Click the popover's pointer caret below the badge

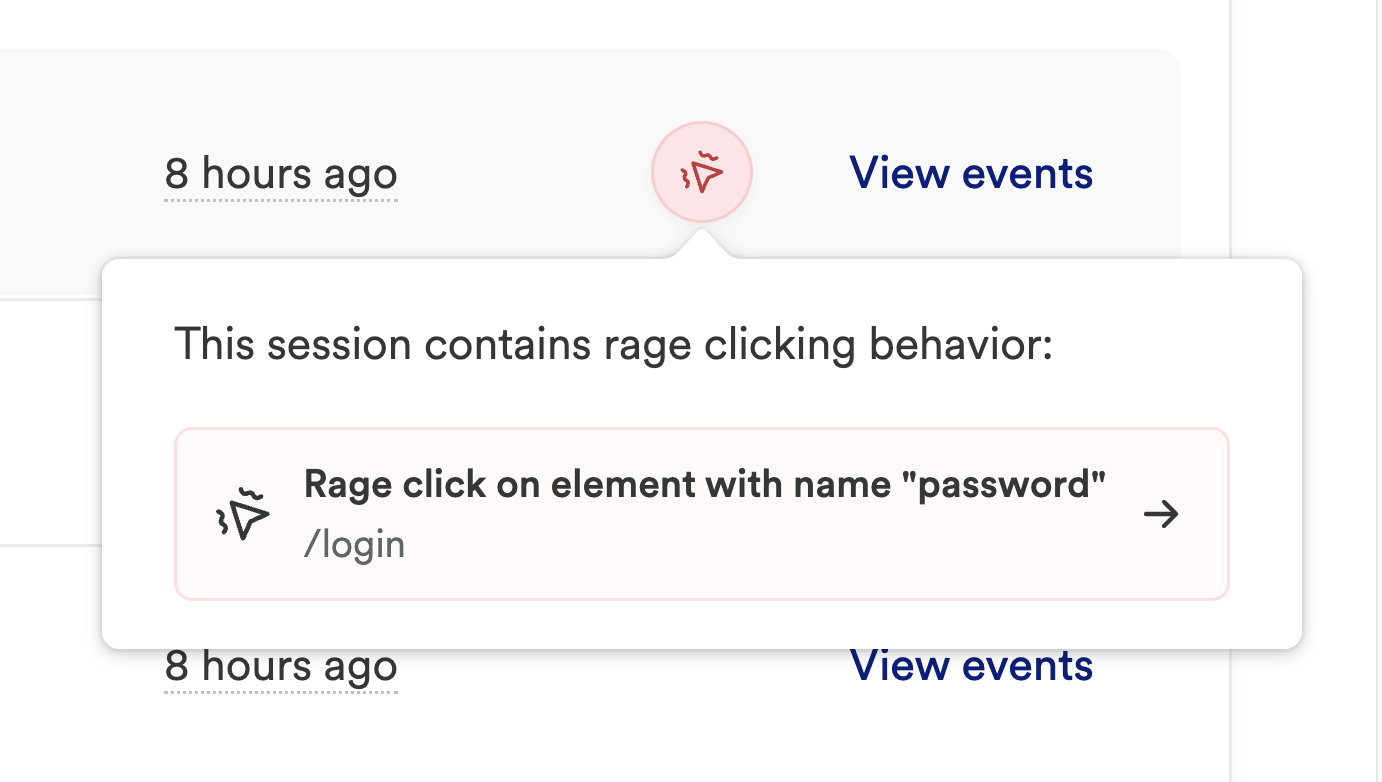coord(702,244)
